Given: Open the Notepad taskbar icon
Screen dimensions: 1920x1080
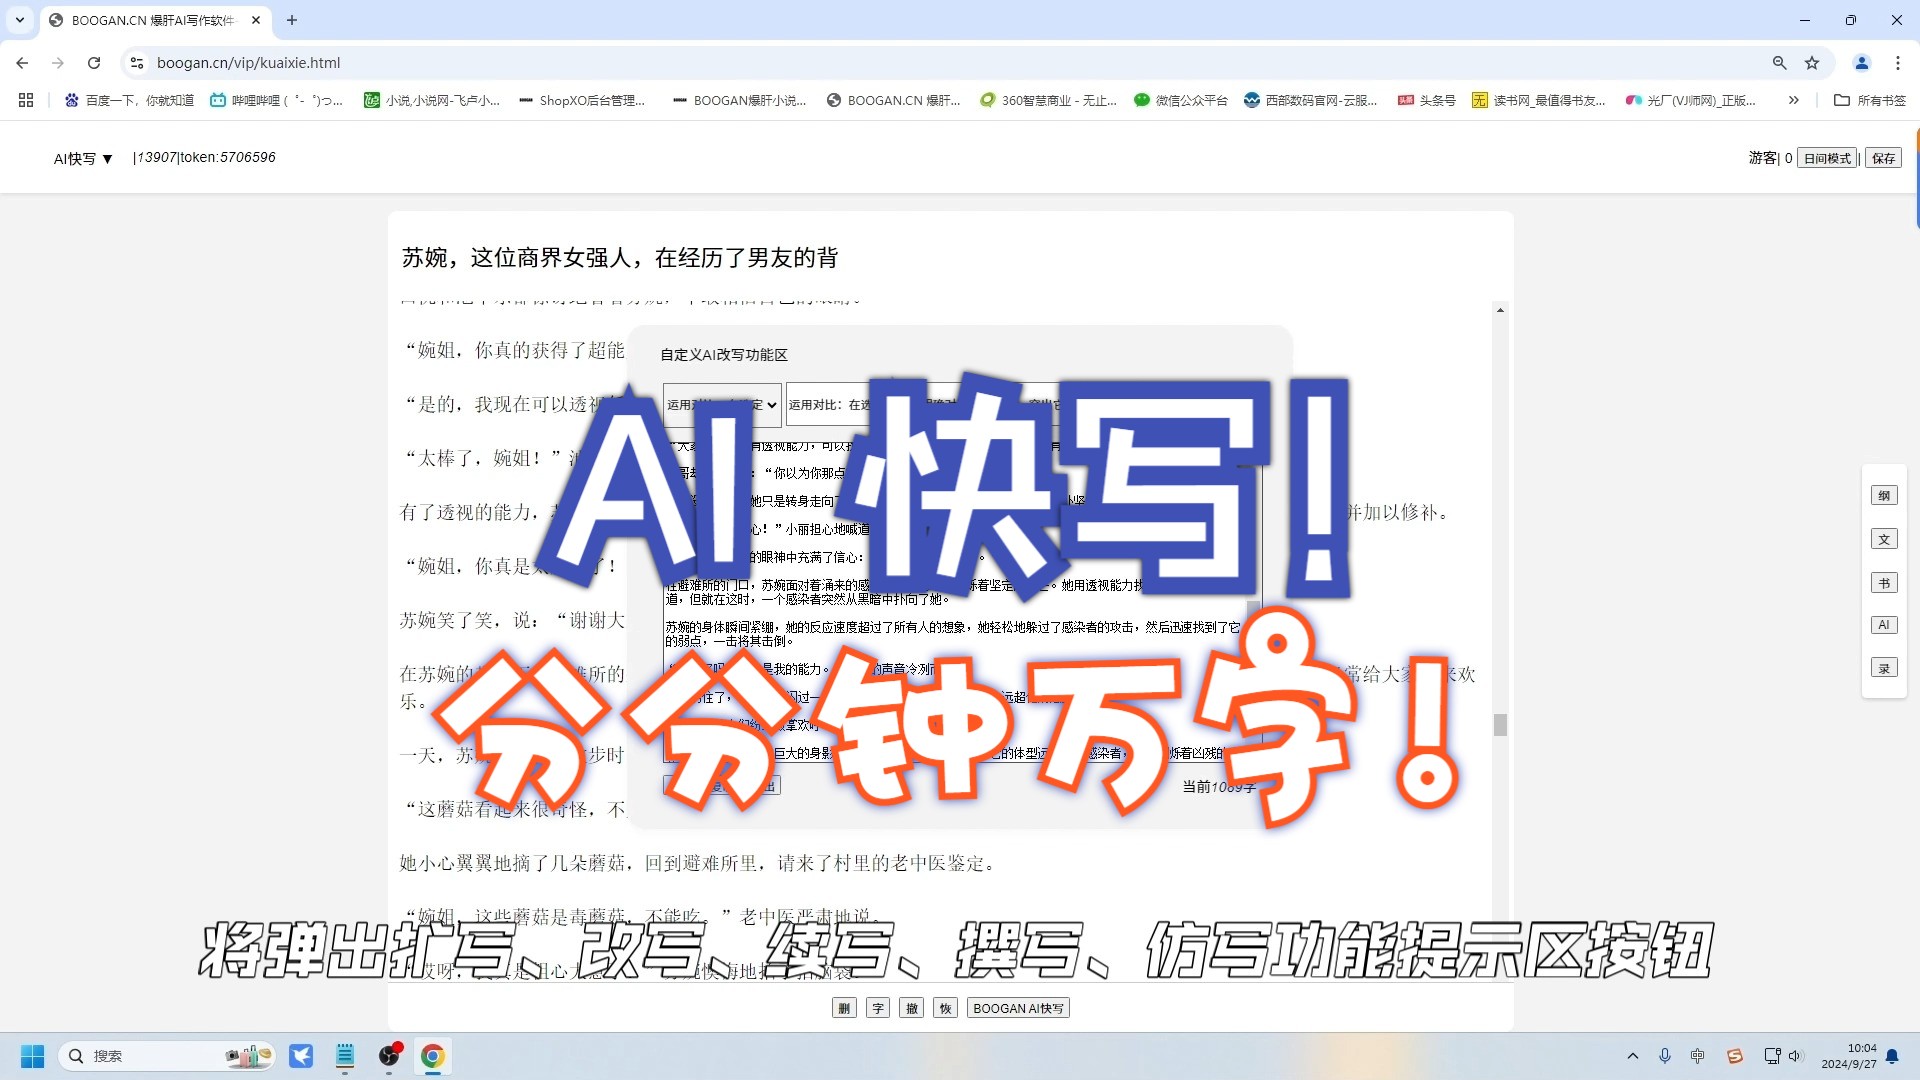Looking at the screenshot, I should 345,1056.
